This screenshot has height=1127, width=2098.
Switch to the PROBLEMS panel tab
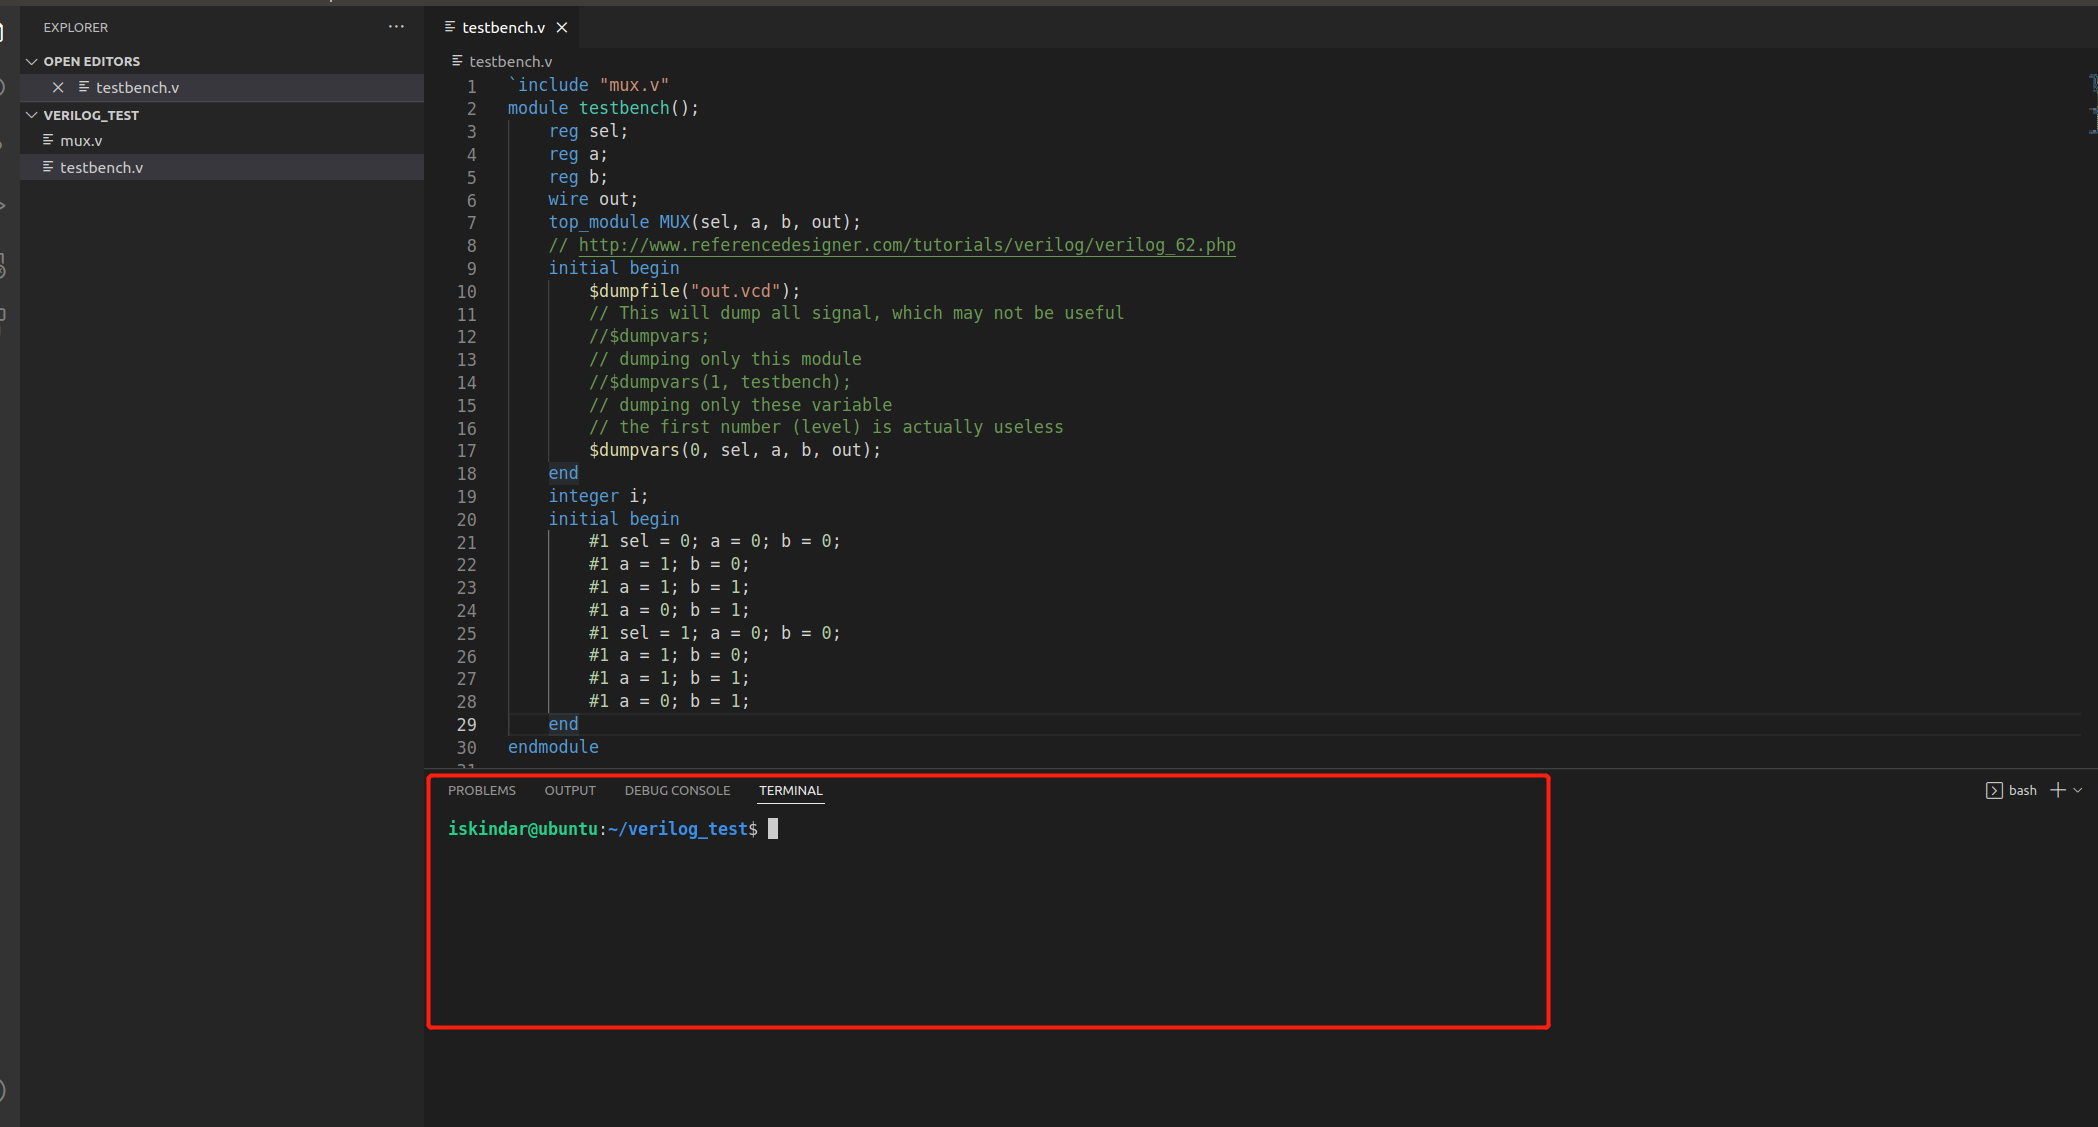tap(482, 790)
